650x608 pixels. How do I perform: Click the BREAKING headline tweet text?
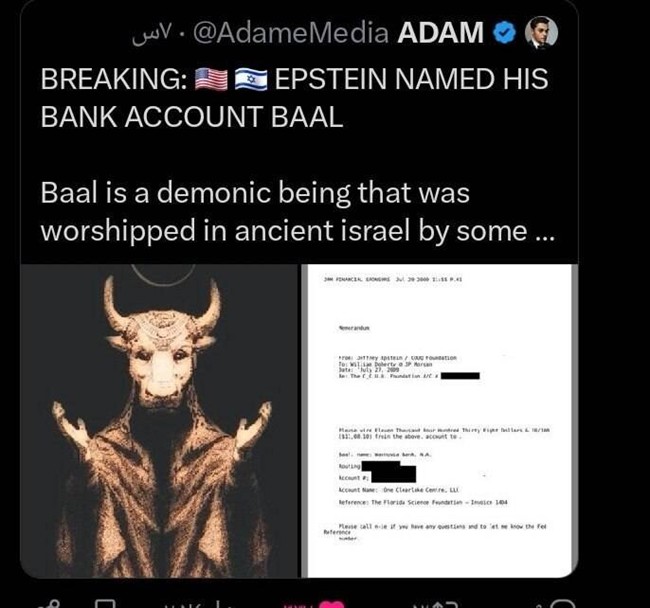[294, 97]
